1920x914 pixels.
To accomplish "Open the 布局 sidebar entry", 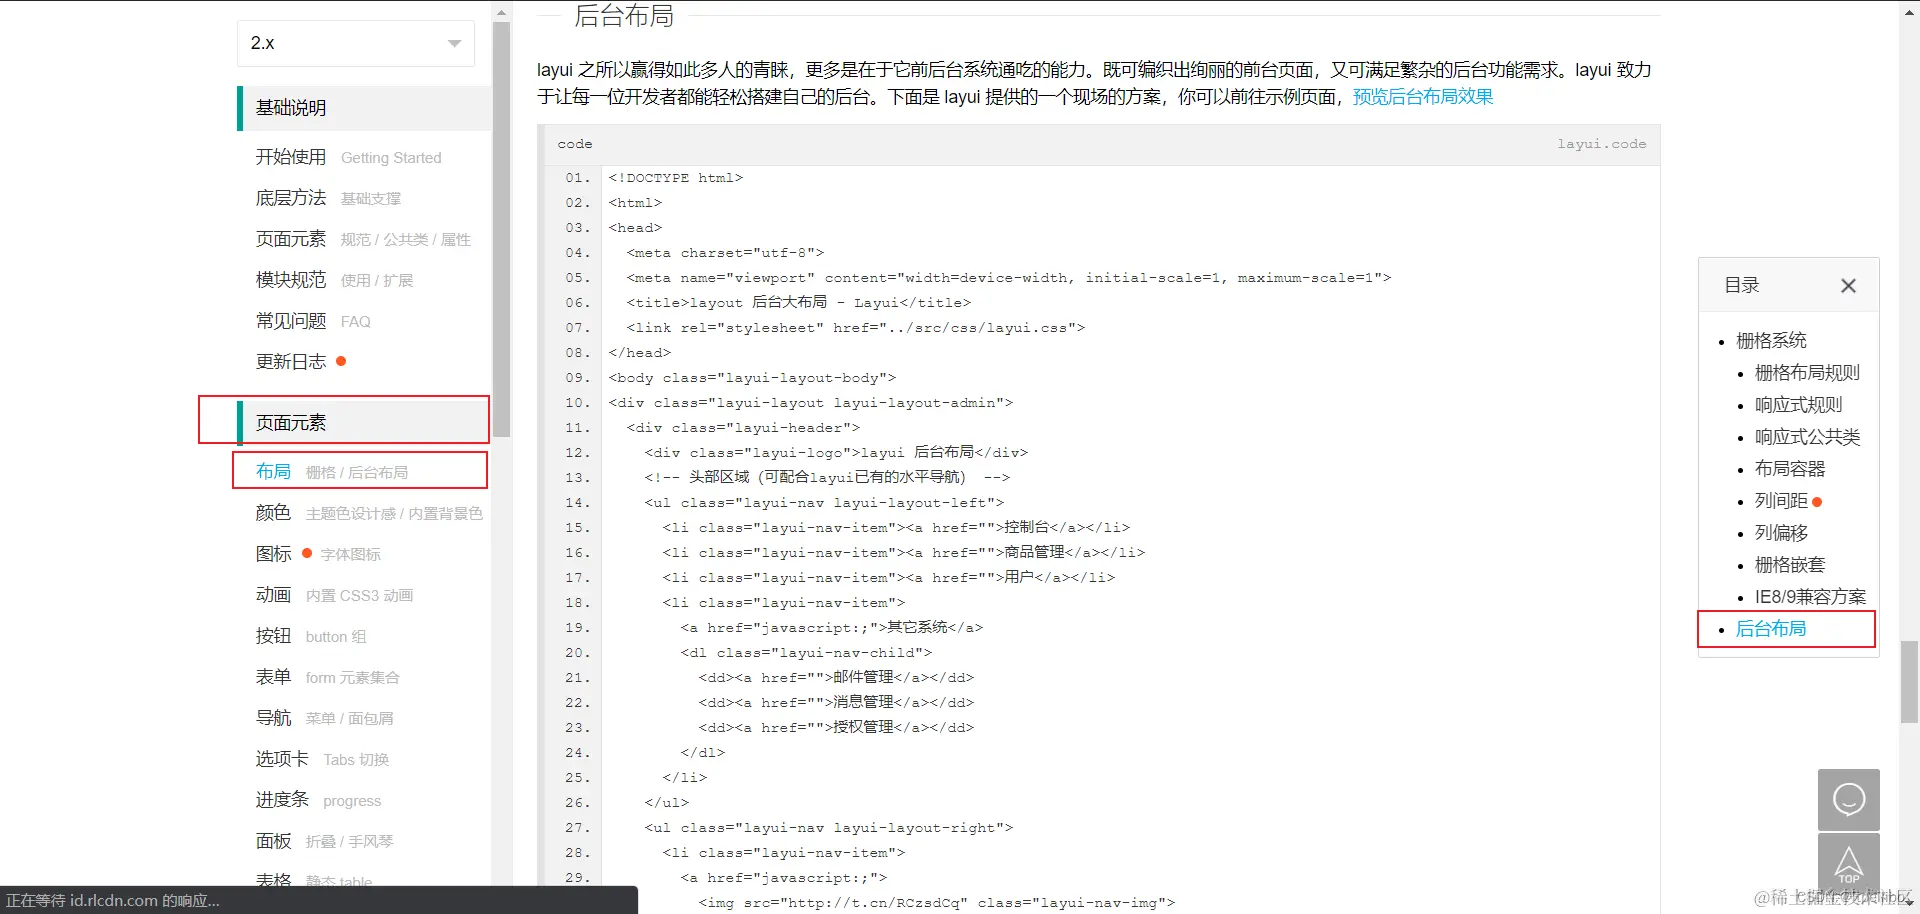I will click(273, 470).
